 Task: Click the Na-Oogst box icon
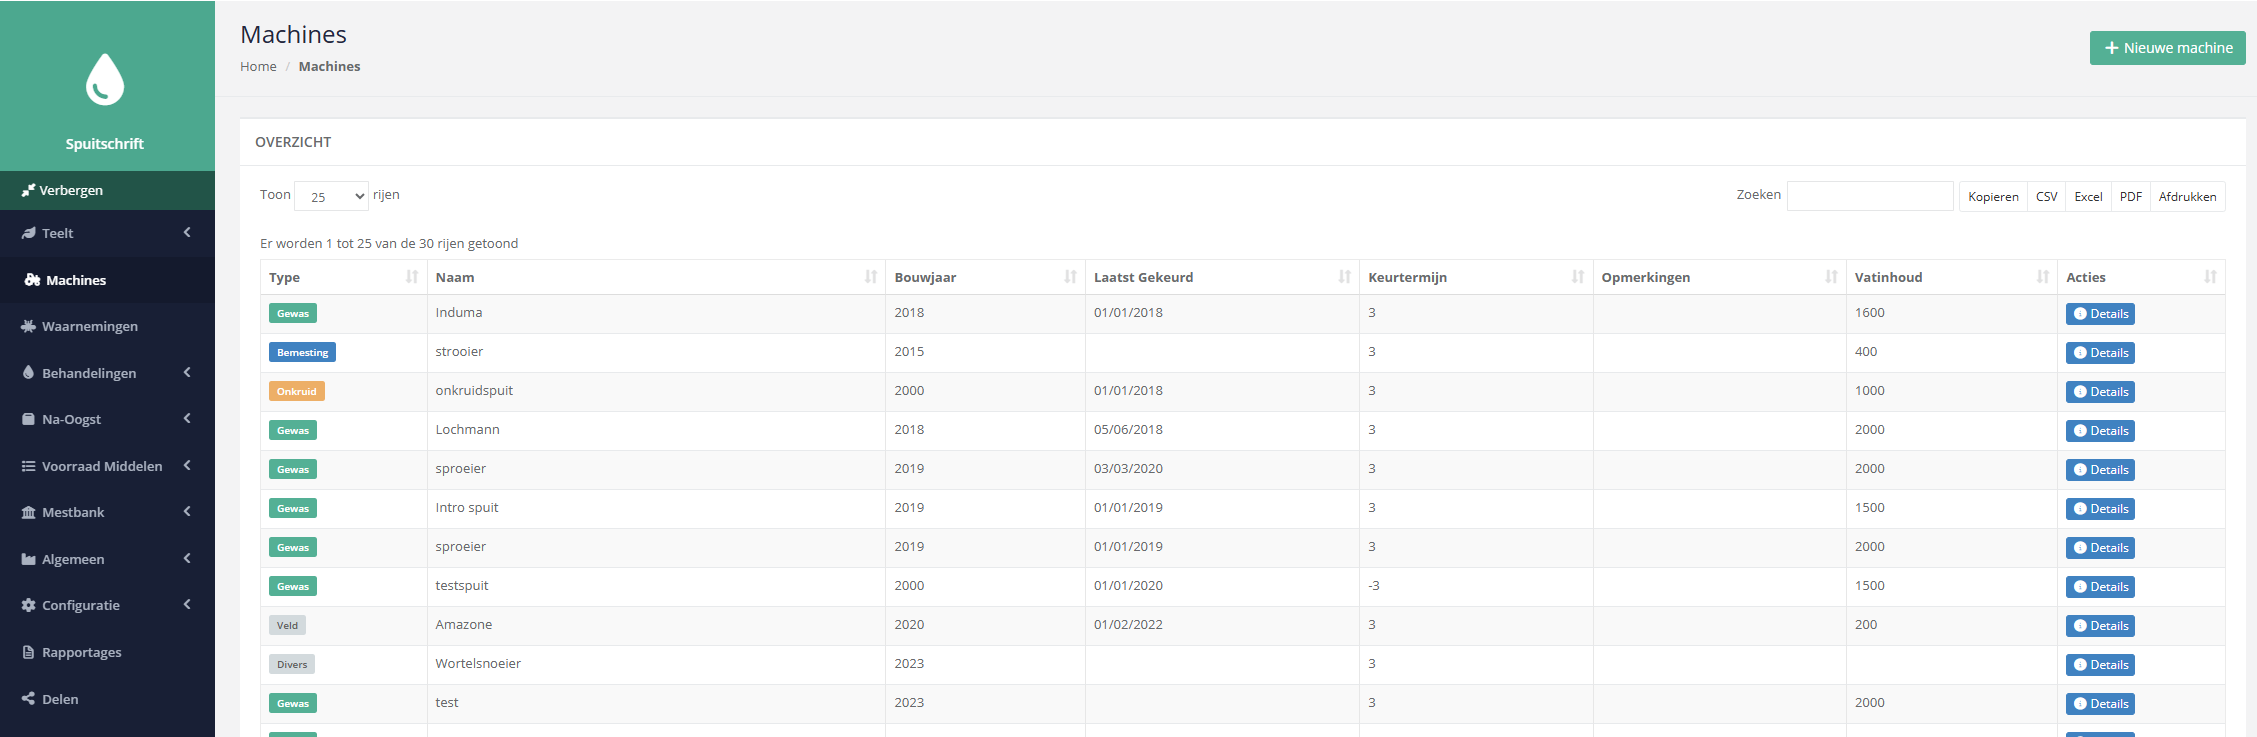29,419
